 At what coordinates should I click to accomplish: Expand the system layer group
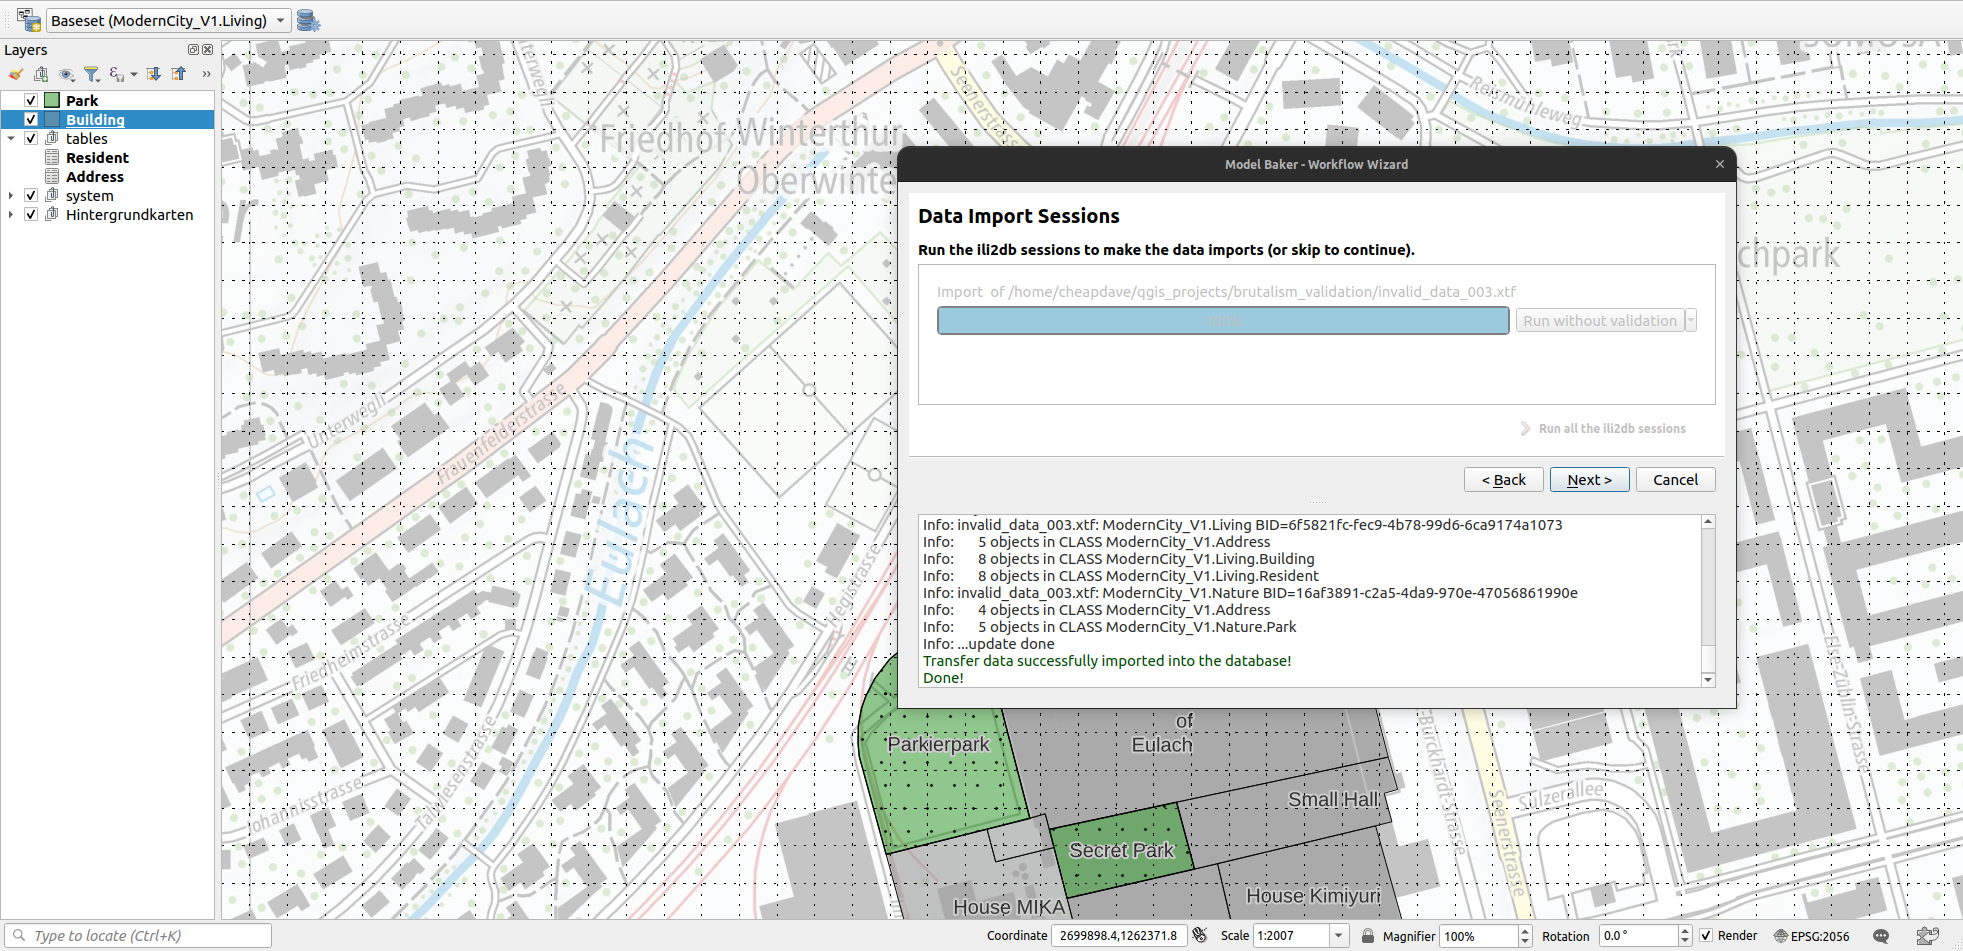click(x=11, y=196)
